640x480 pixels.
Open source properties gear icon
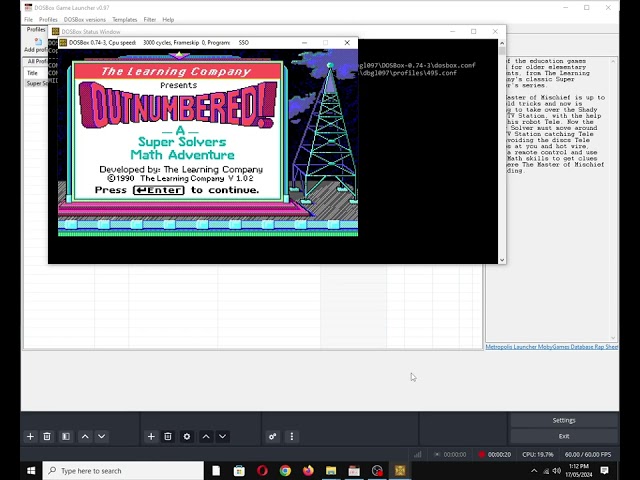point(187,436)
